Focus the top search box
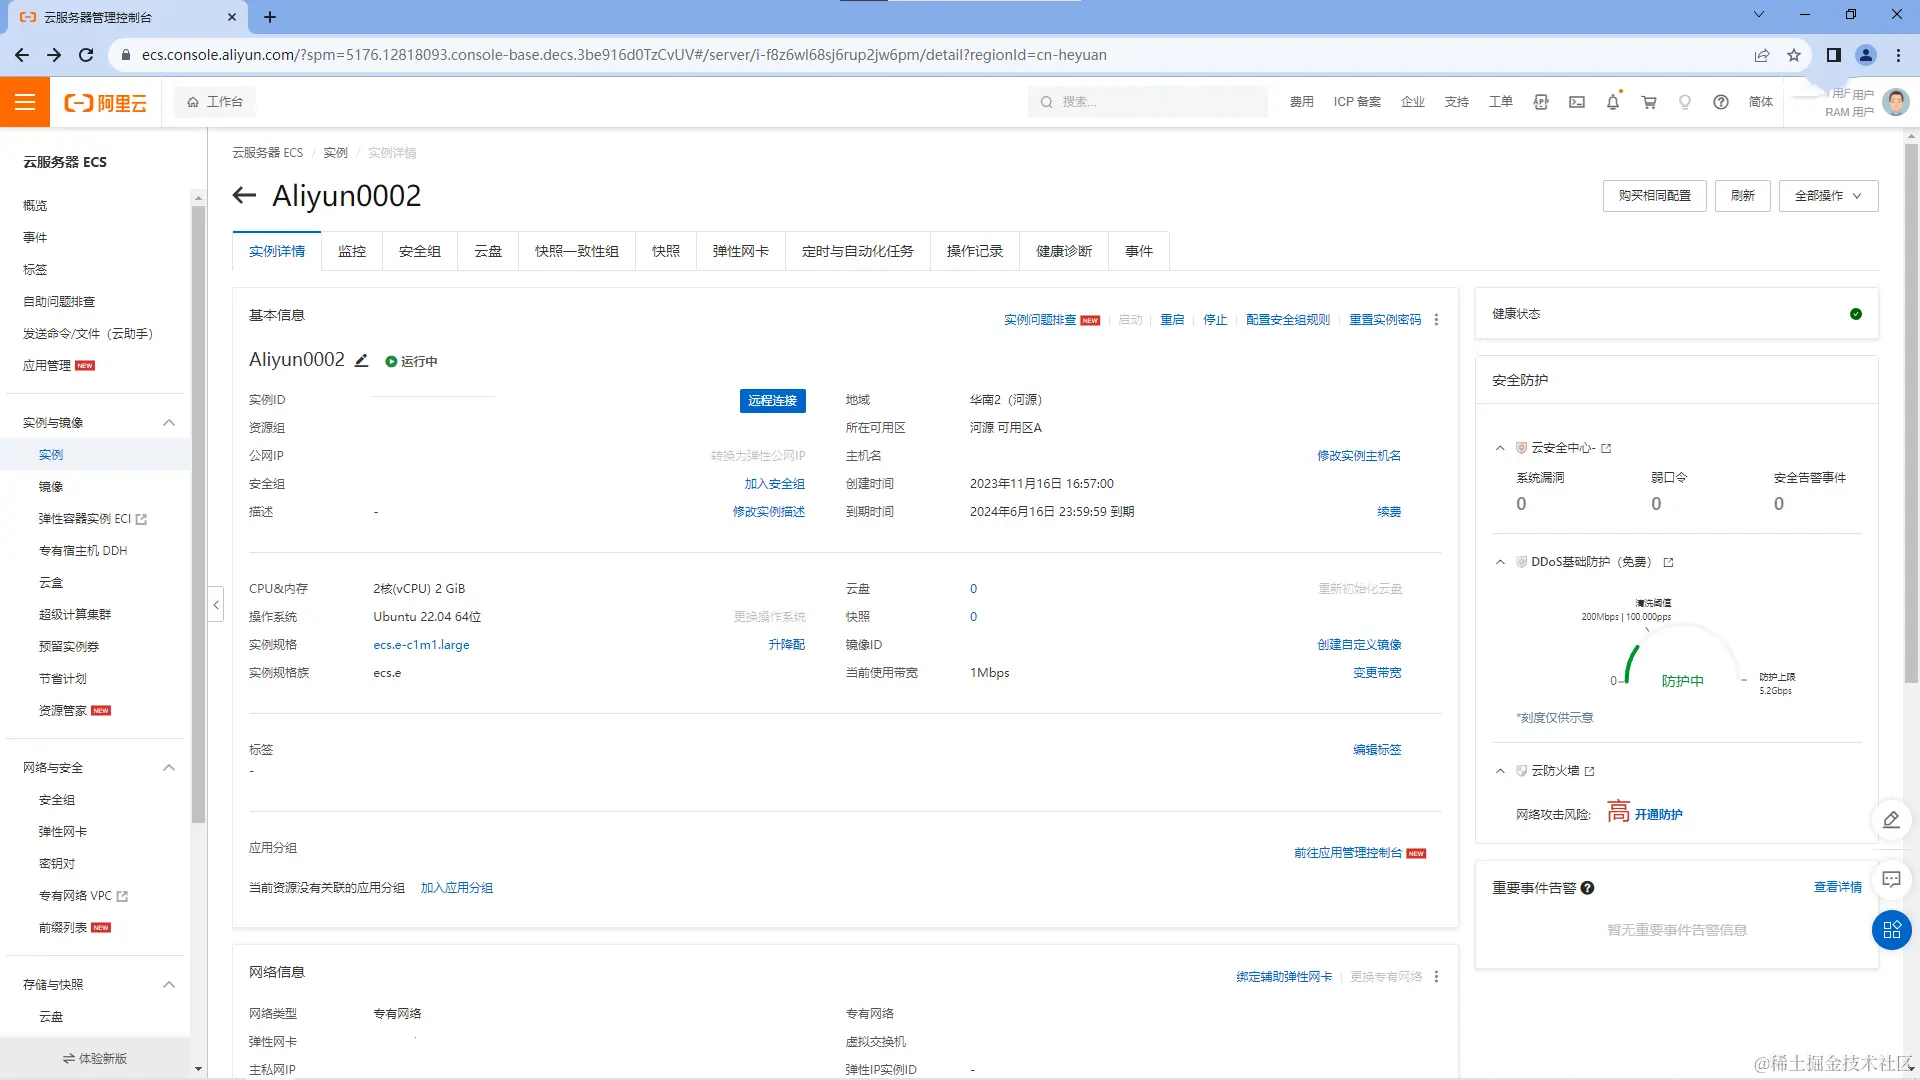The width and height of the screenshot is (1920, 1080). pos(1148,102)
